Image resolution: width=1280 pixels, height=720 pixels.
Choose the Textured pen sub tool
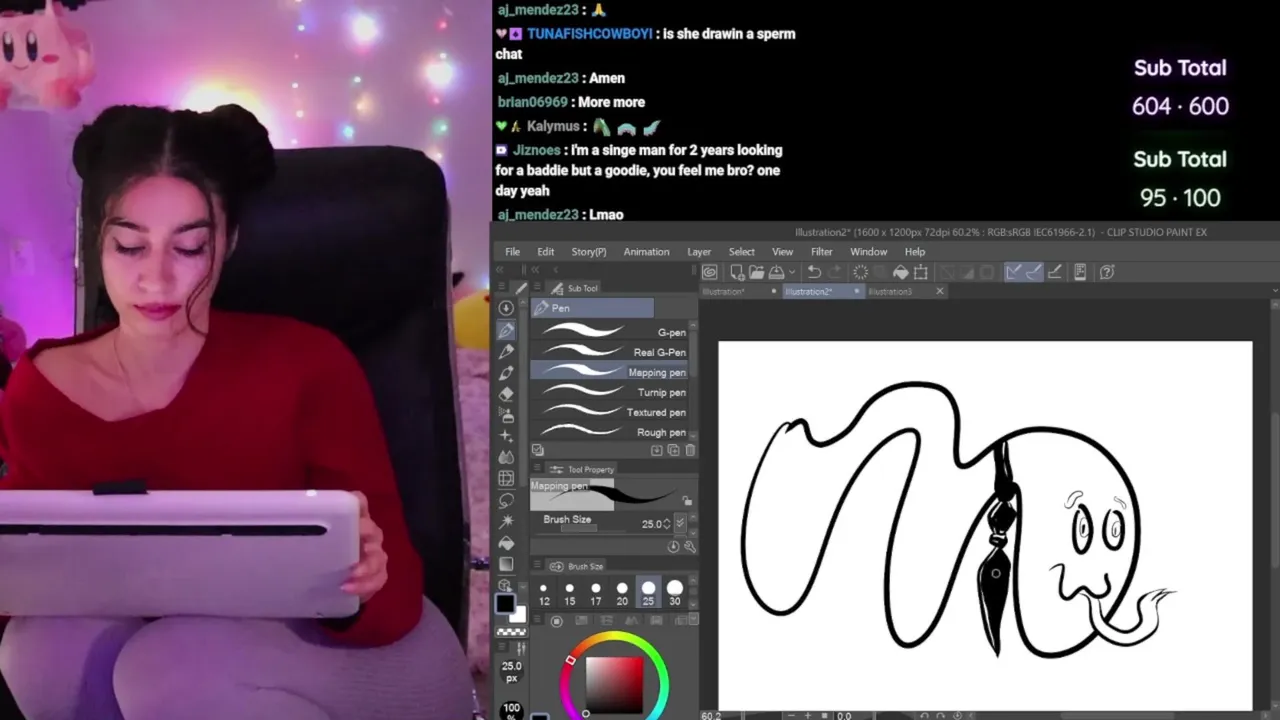click(609, 412)
